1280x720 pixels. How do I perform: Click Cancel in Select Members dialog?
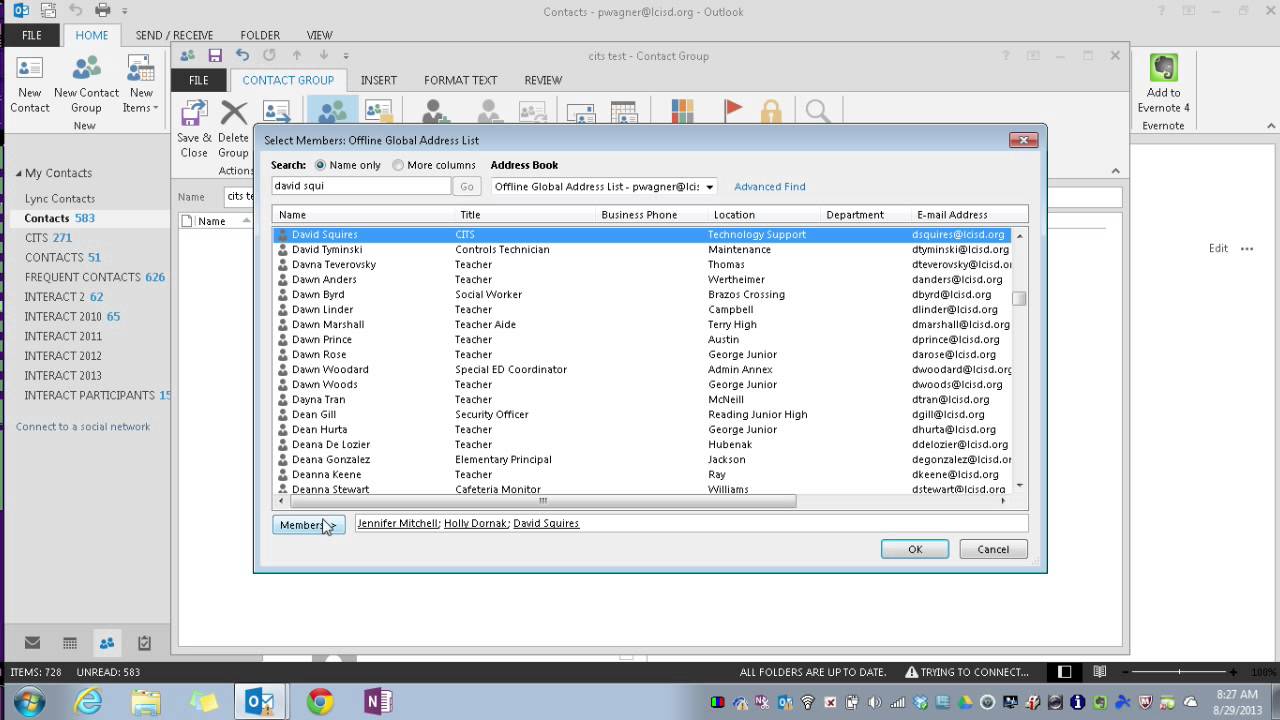pyautogui.click(x=993, y=549)
